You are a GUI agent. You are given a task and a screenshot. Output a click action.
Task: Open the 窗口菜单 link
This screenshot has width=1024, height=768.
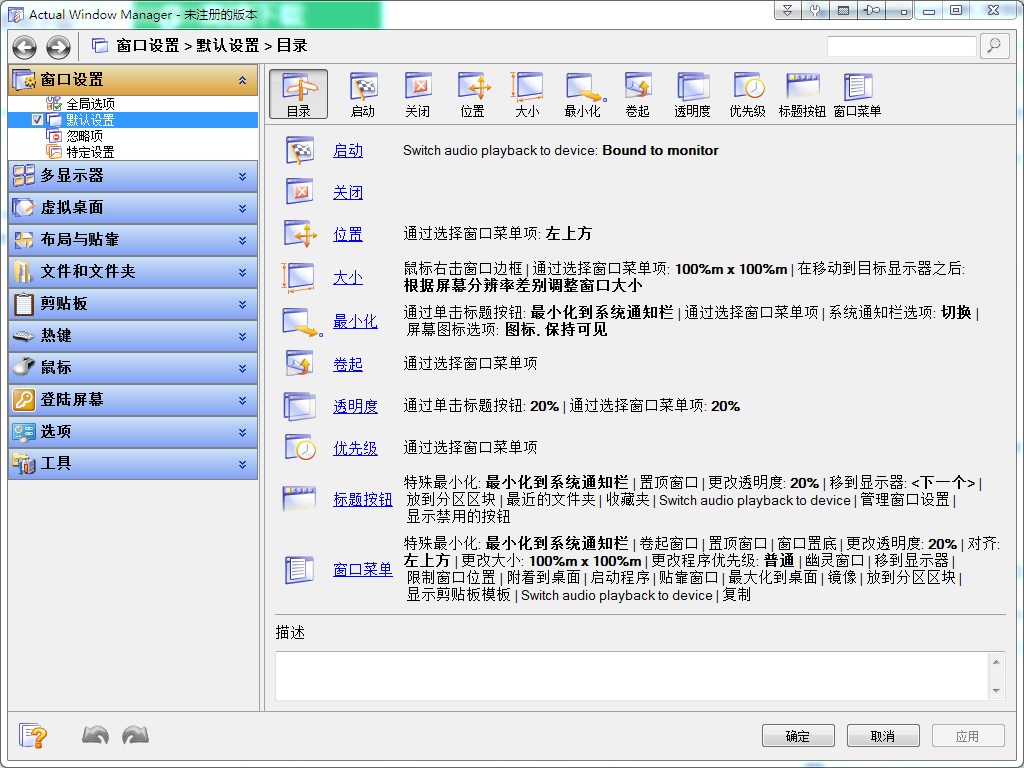coord(362,569)
